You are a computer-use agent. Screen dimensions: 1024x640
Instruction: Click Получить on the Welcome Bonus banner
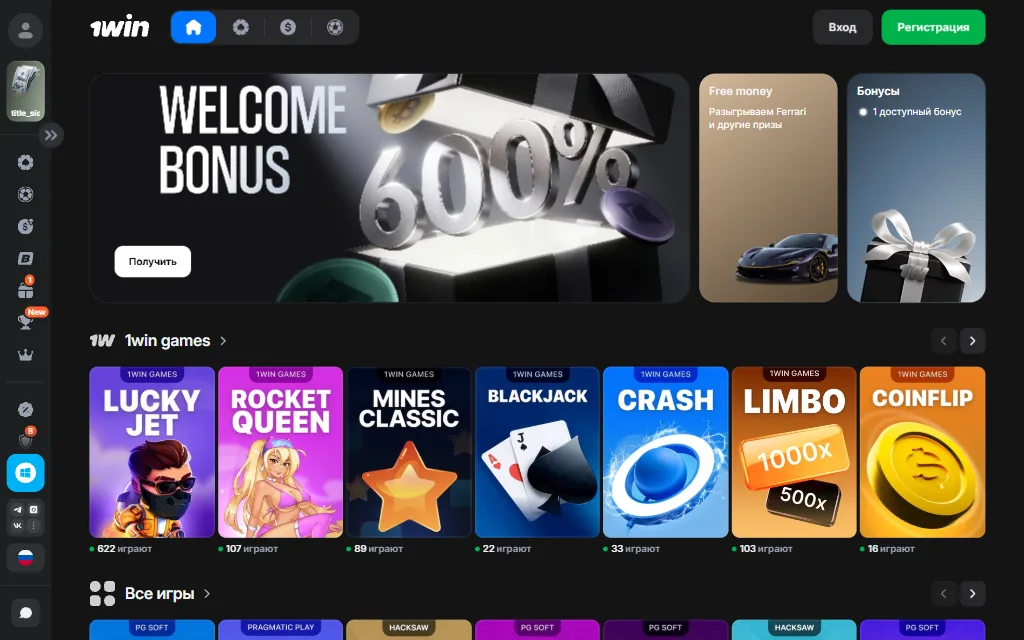click(x=153, y=261)
